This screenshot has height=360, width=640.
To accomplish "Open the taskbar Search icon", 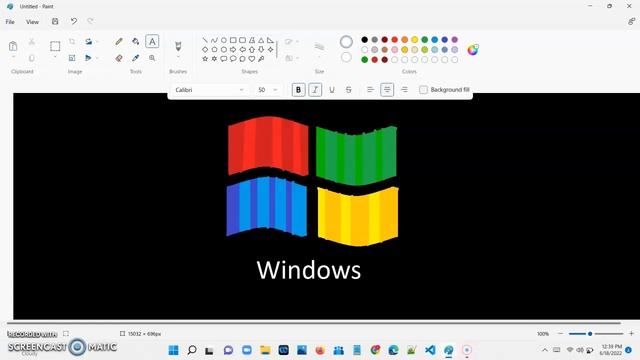I will [191, 350].
